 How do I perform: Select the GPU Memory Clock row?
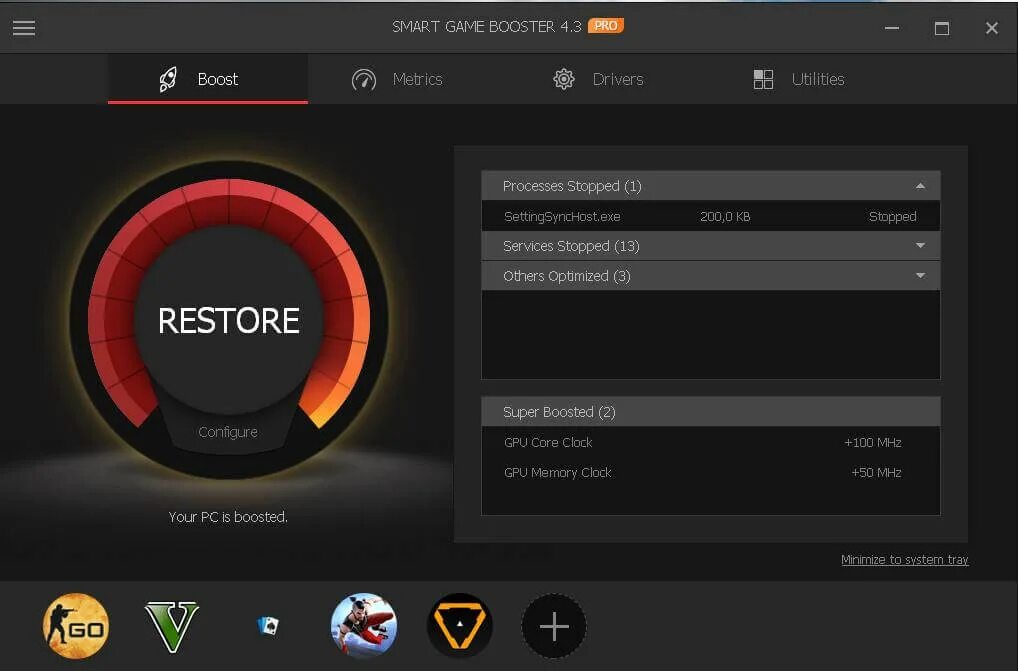[x=711, y=472]
